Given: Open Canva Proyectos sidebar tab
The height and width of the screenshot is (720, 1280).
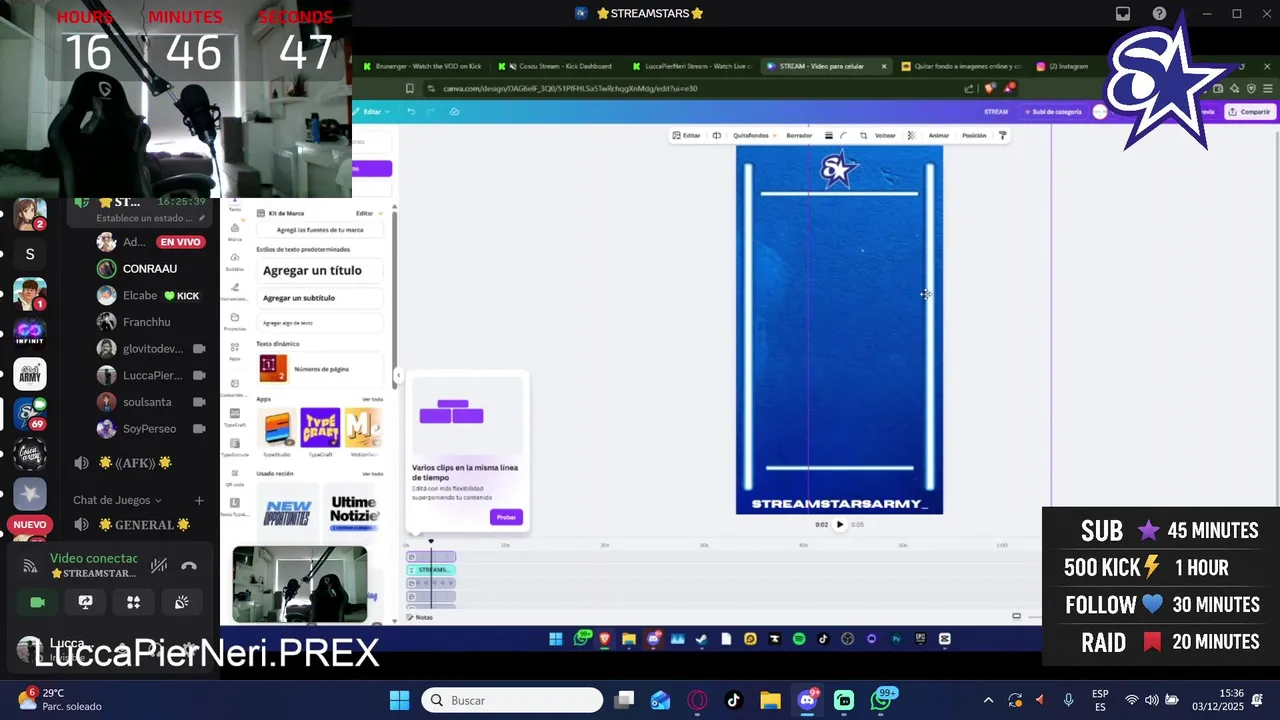Looking at the screenshot, I should pyautogui.click(x=235, y=322).
